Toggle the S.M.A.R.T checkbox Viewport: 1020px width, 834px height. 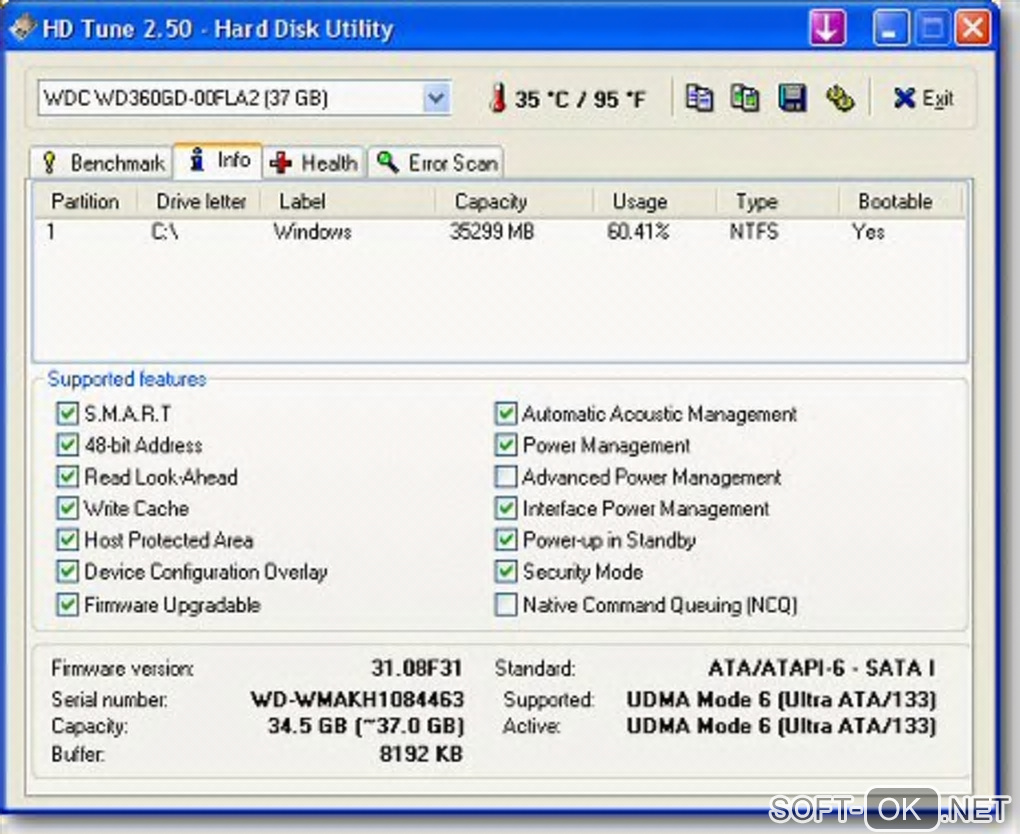click(x=67, y=414)
